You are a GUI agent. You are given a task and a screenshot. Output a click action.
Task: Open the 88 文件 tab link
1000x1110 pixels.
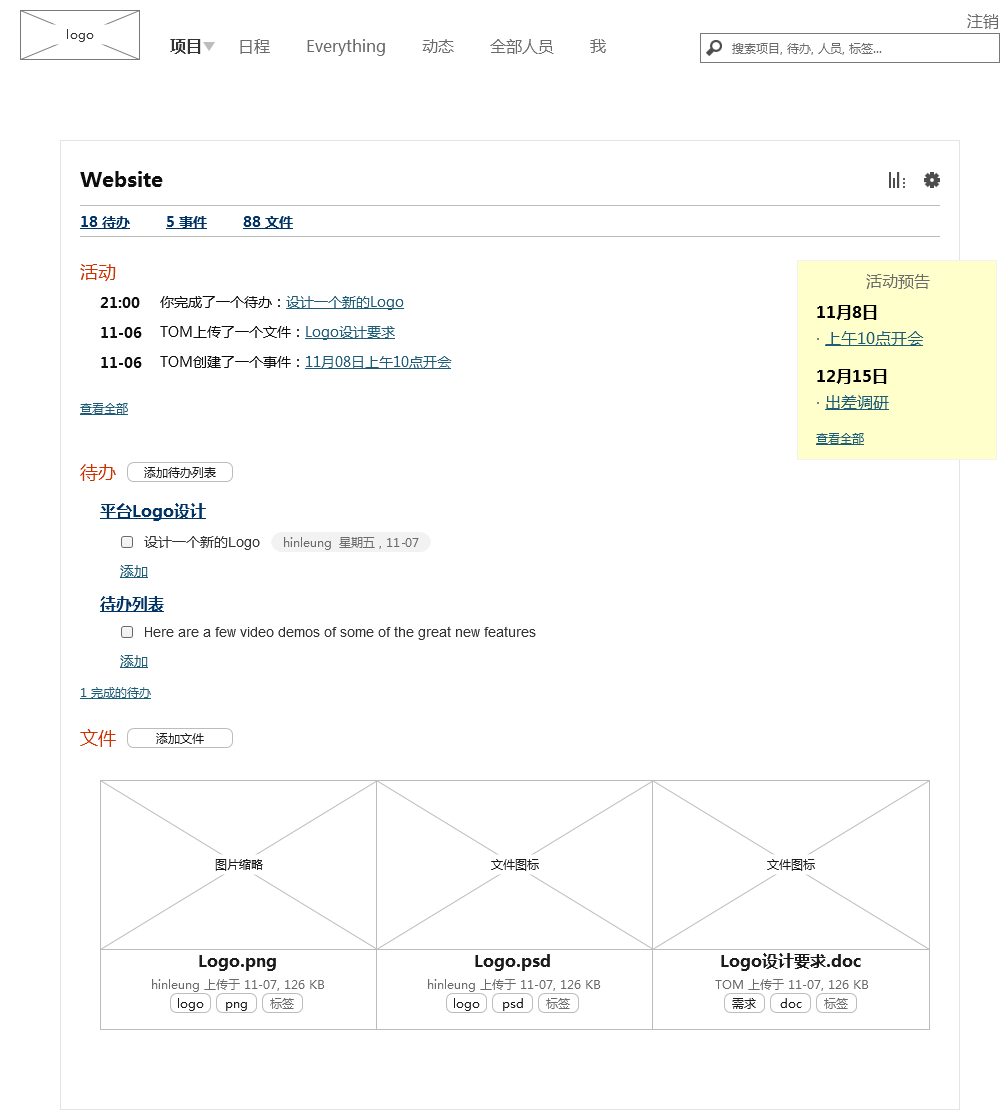pyautogui.click(x=267, y=222)
